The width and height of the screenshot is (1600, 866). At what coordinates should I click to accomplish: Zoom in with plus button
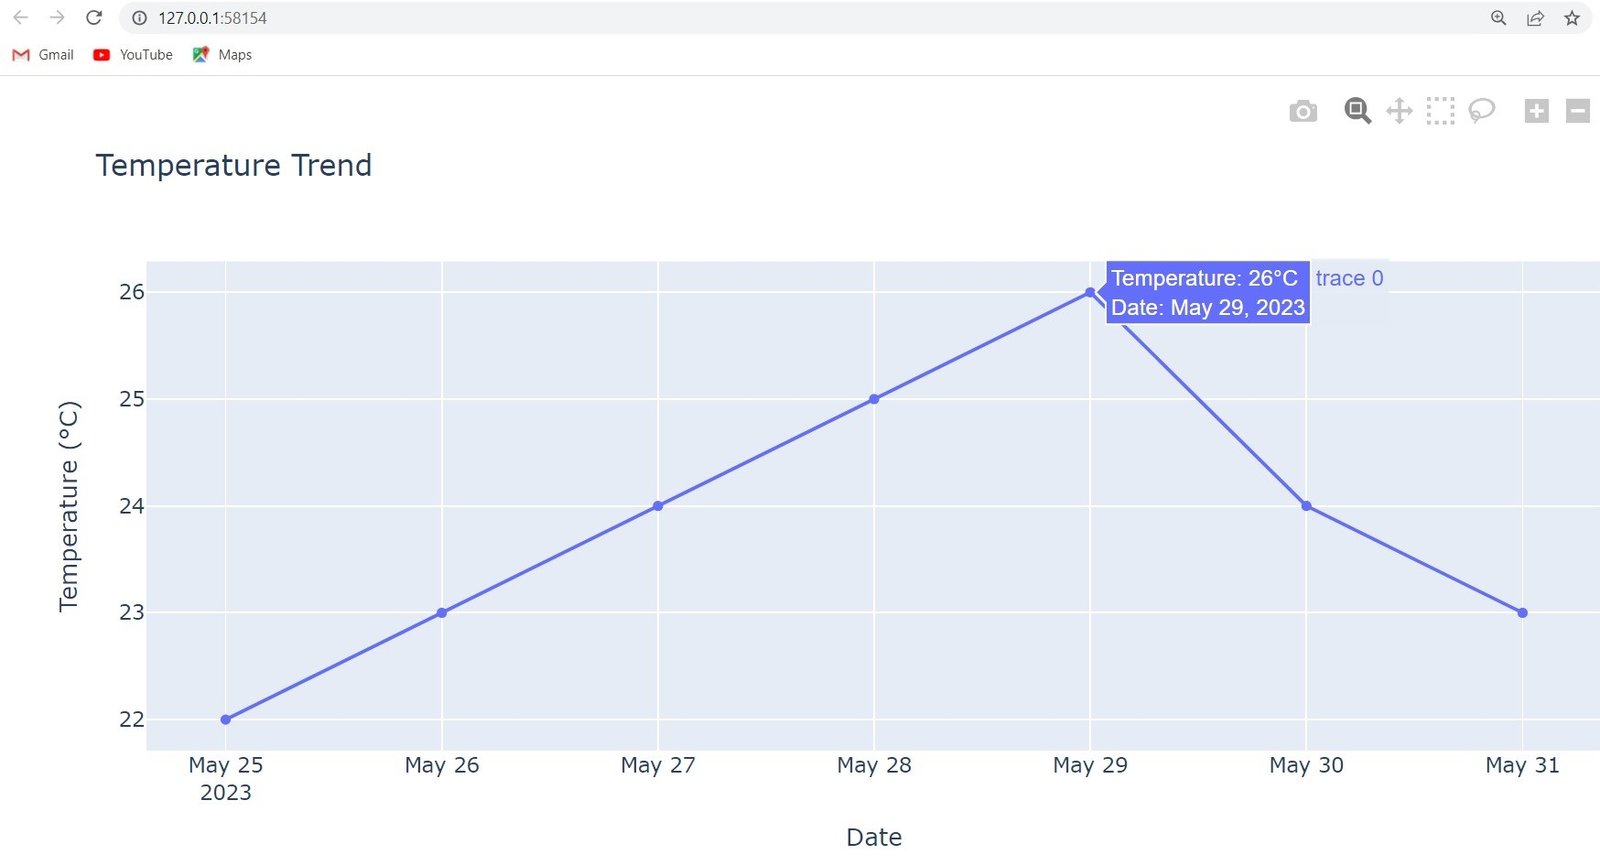(x=1537, y=111)
